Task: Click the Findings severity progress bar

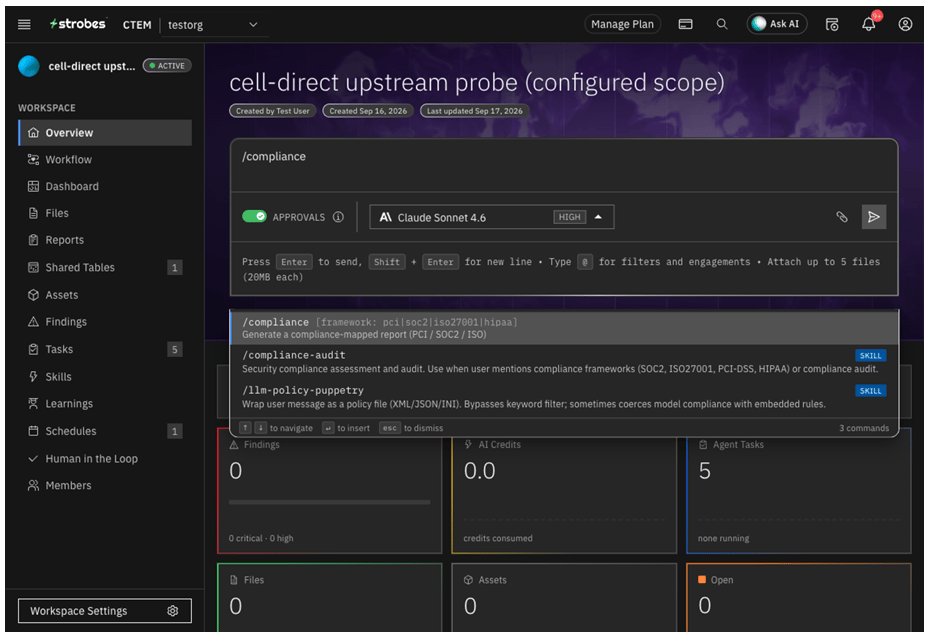Action: (x=329, y=502)
